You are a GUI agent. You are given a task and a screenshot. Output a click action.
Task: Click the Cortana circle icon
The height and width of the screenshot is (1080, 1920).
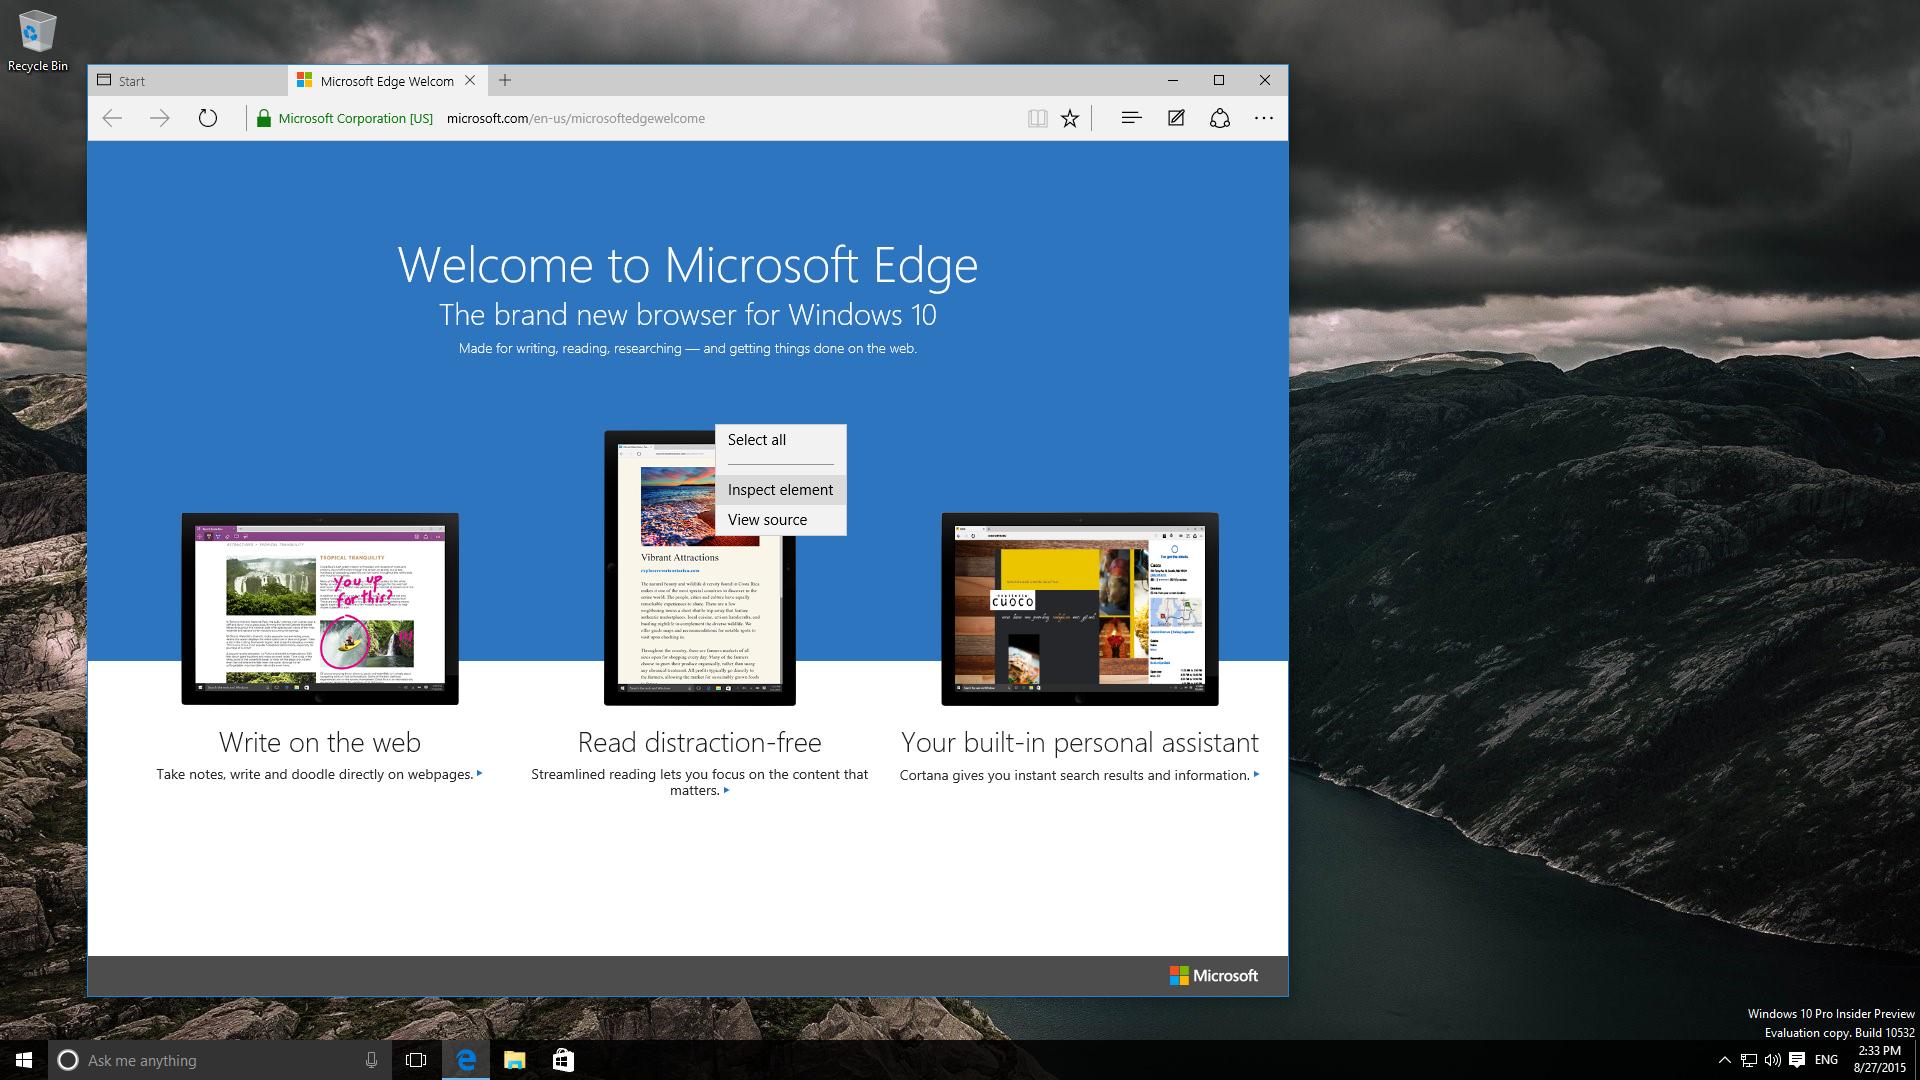(67, 1060)
